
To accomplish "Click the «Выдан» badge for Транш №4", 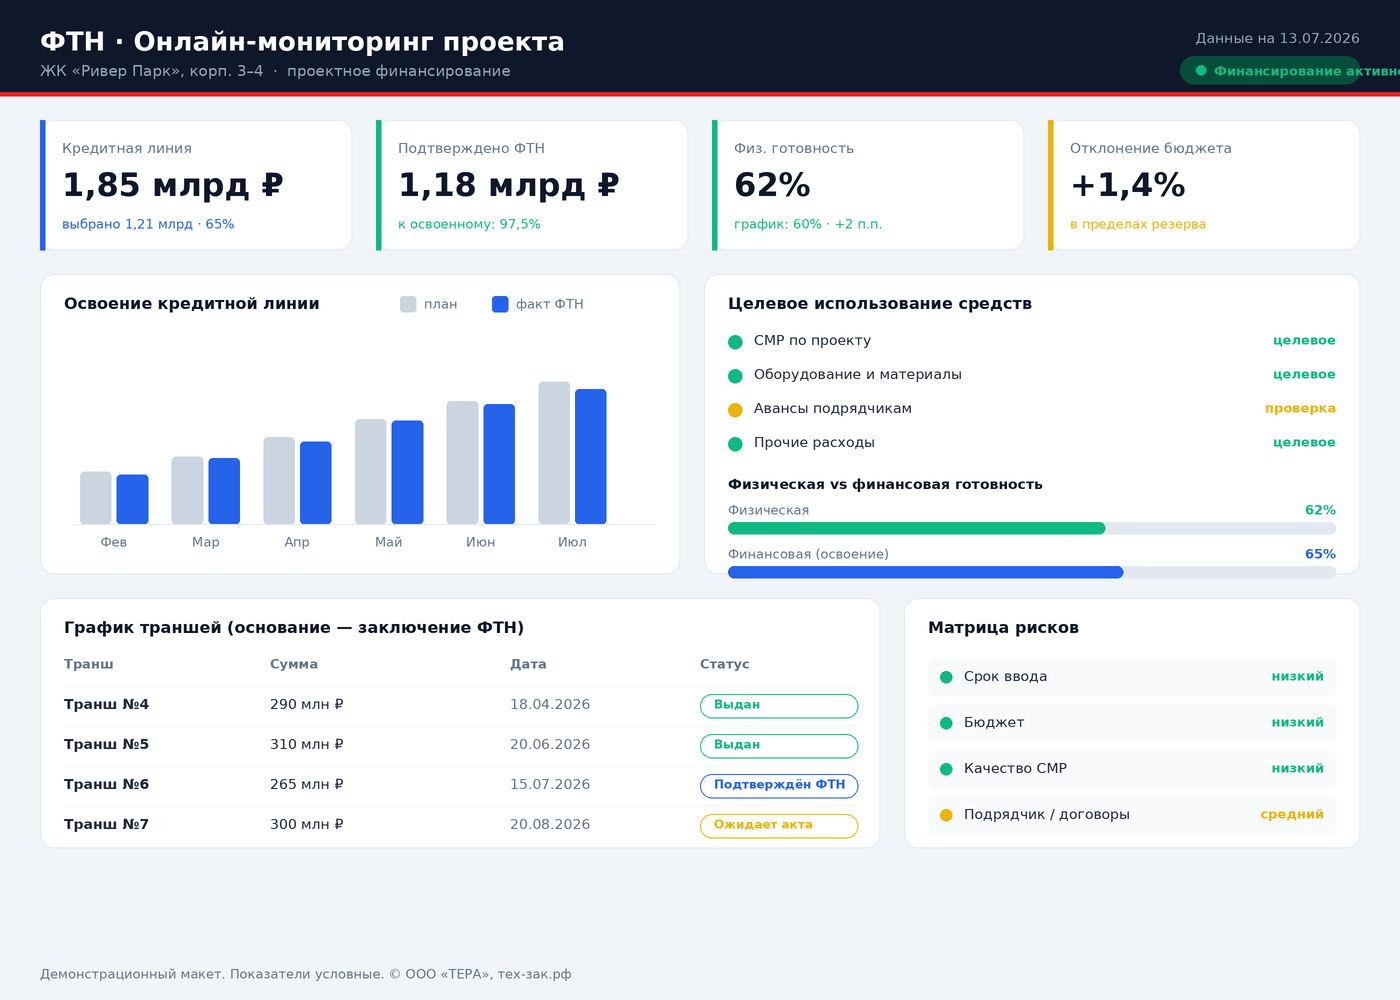I will (x=779, y=706).
